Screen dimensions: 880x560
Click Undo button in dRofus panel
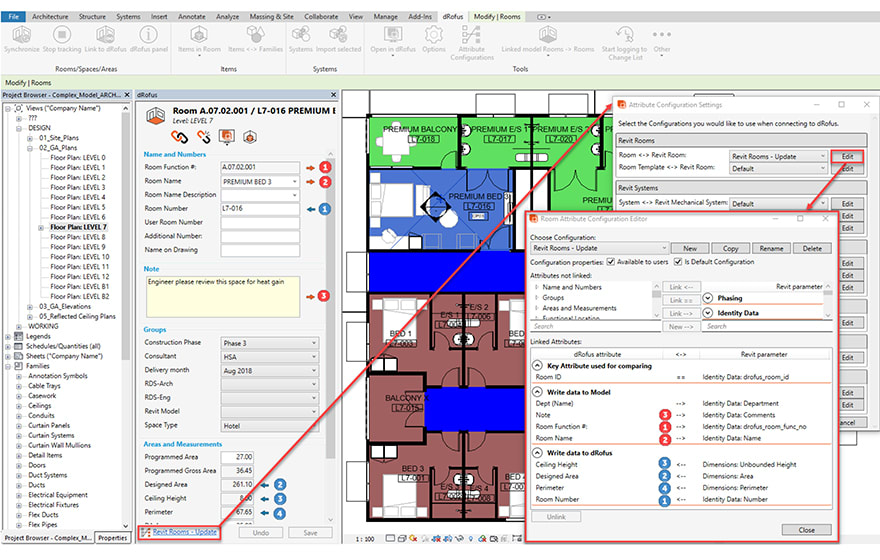(261, 533)
